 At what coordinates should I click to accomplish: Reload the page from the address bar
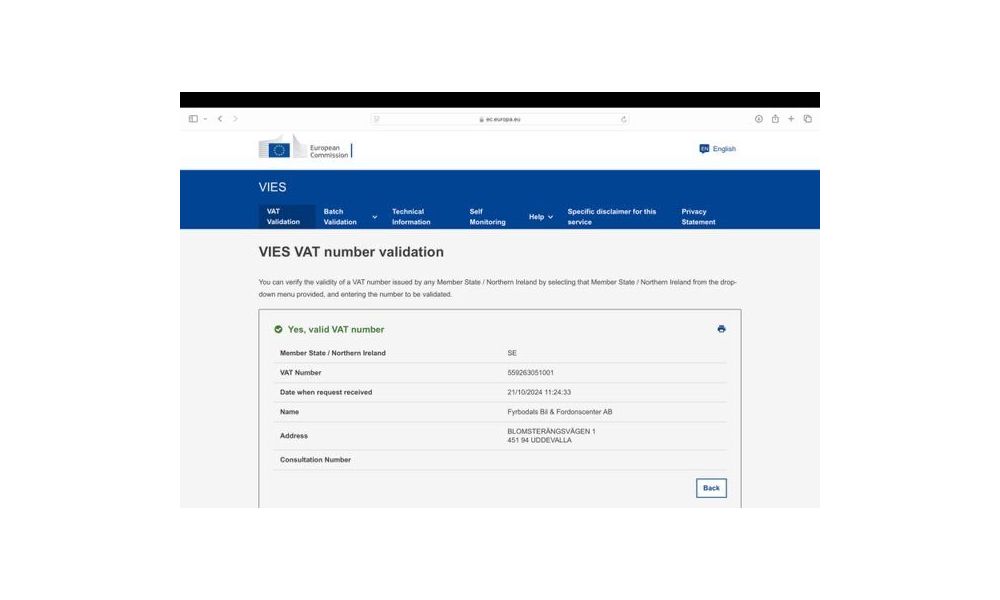[624, 119]
